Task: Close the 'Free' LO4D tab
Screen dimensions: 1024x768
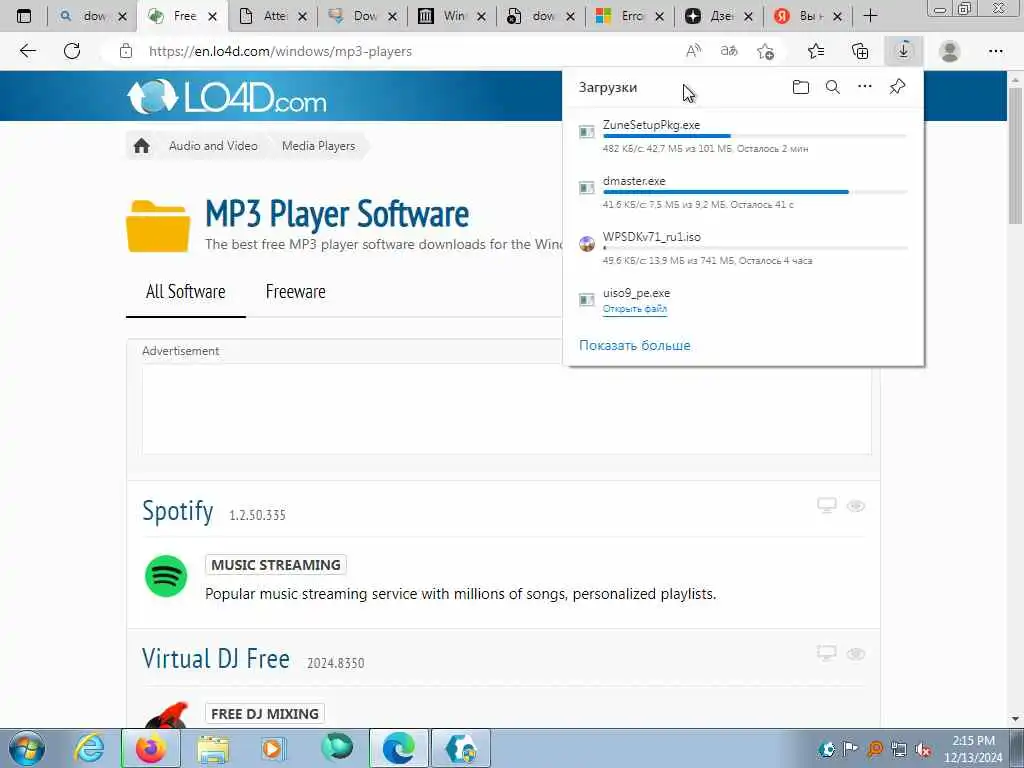Action: [x=212, y=17]
